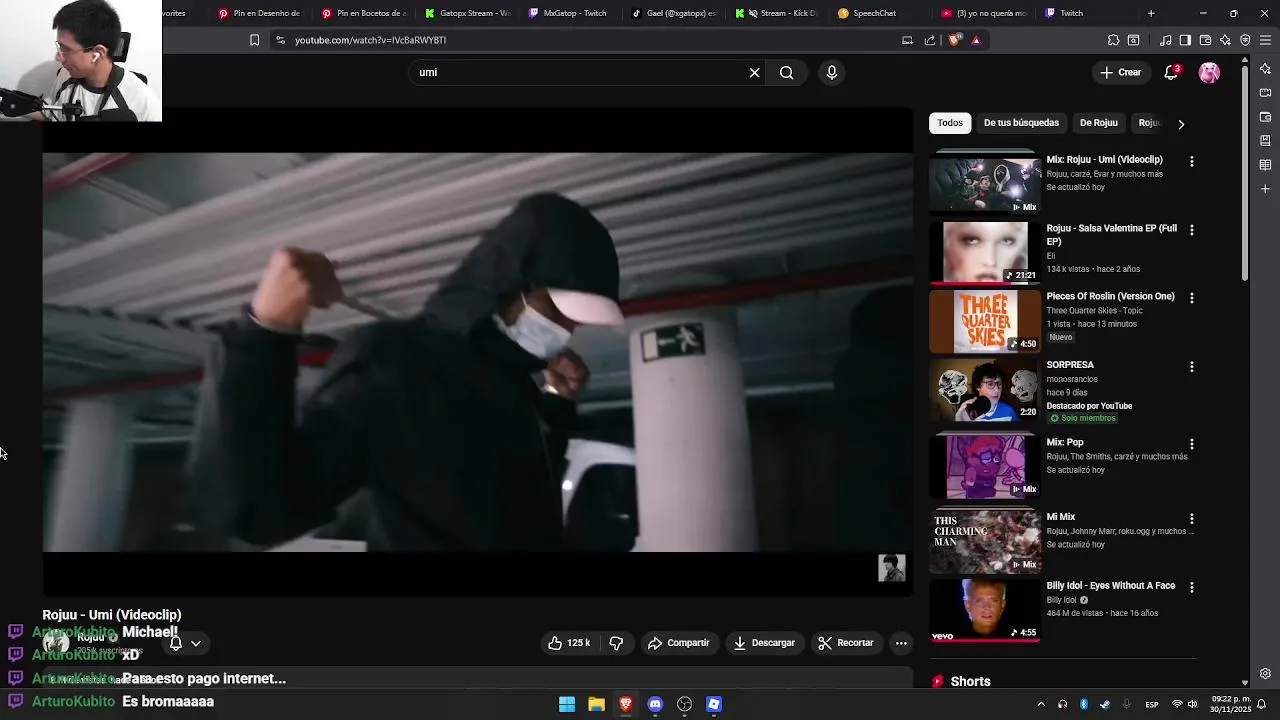Toggle the browser sidebar panel icon
Image resolution: width=1280 pixels, height=720 pixels.
pos(1185,40)
